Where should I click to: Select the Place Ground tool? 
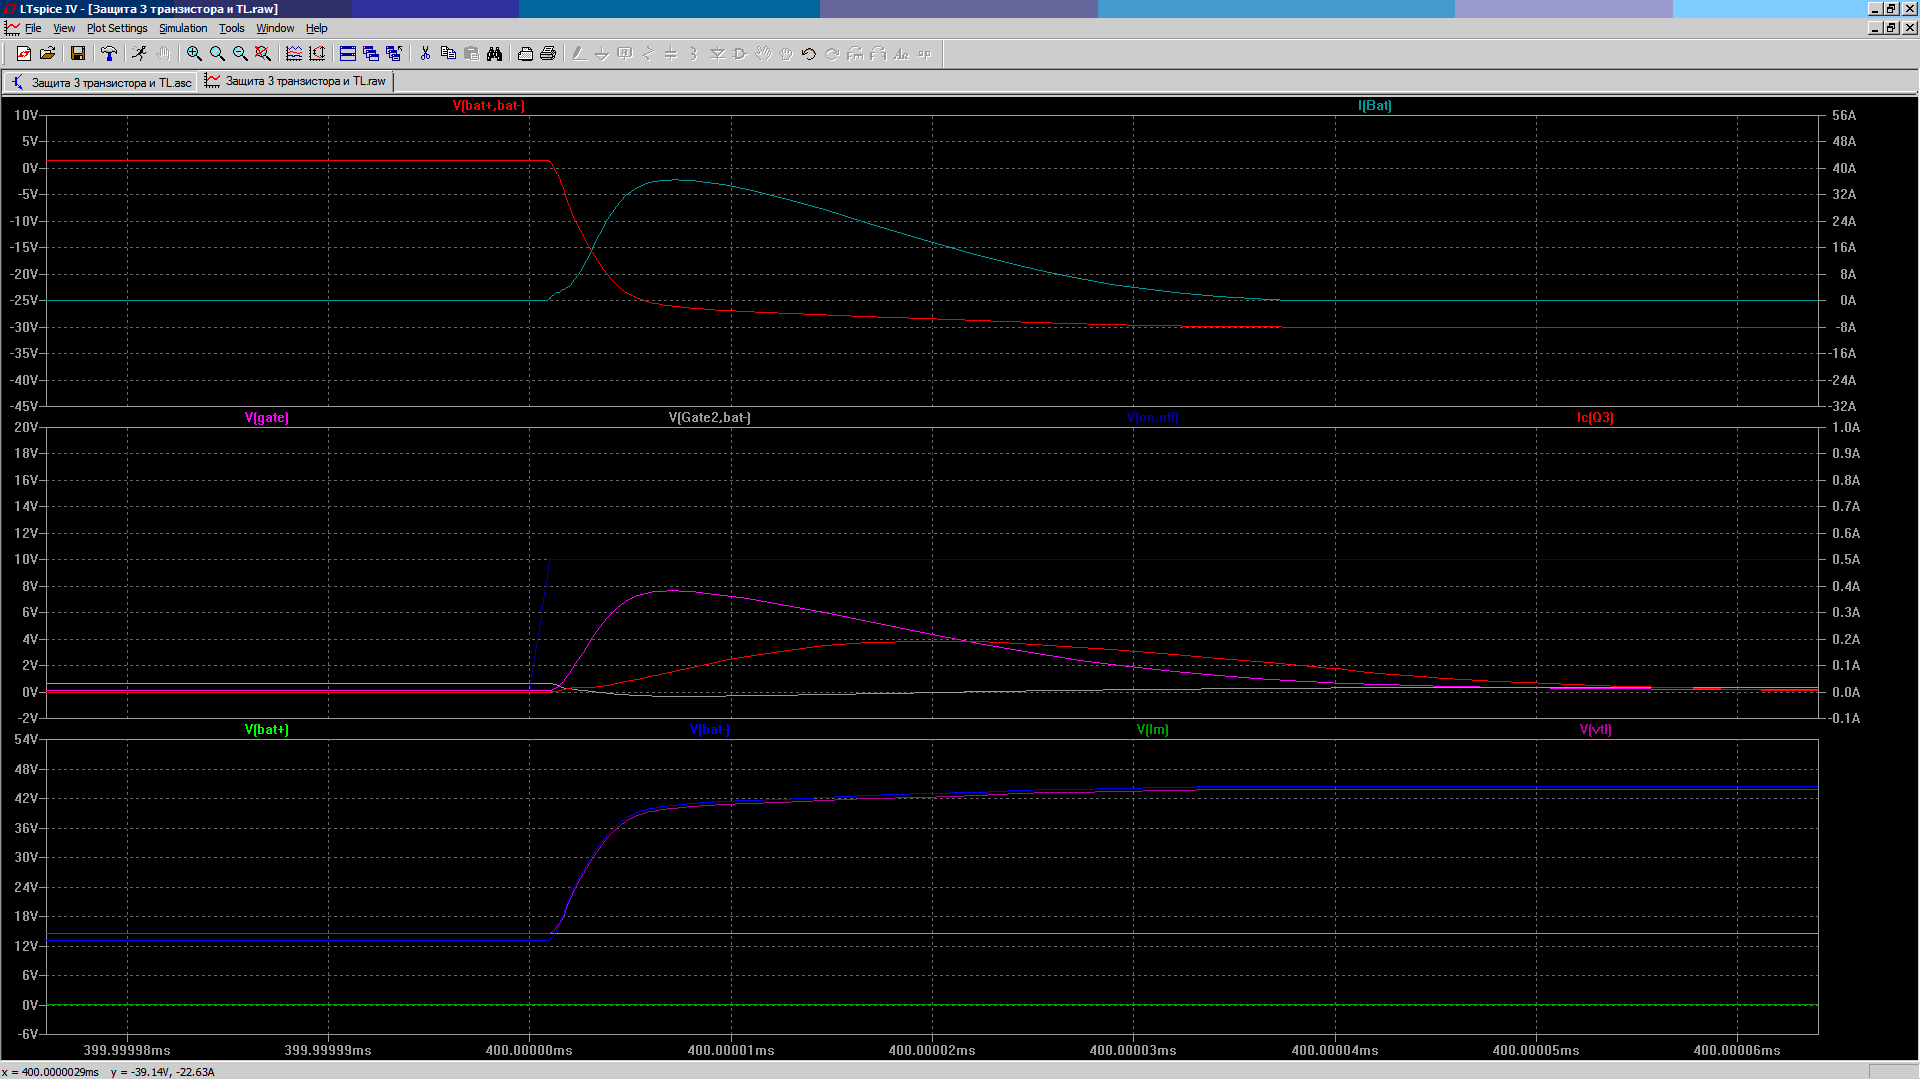602,54
